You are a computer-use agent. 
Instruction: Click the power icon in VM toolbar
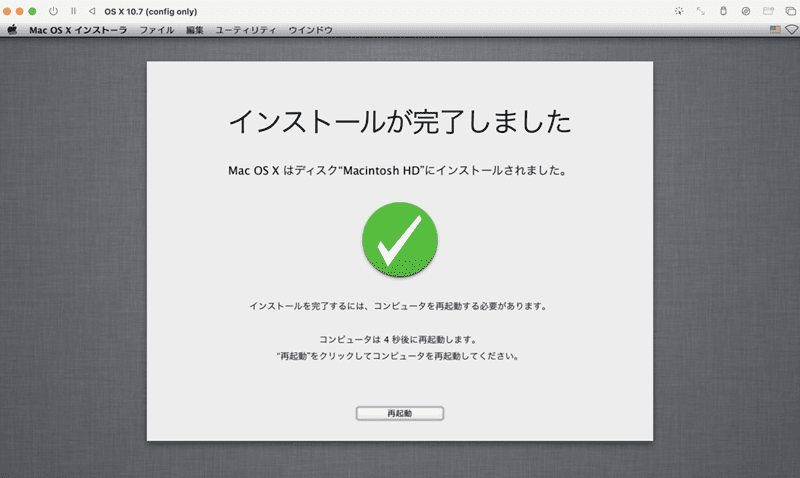tap(53, 11)
